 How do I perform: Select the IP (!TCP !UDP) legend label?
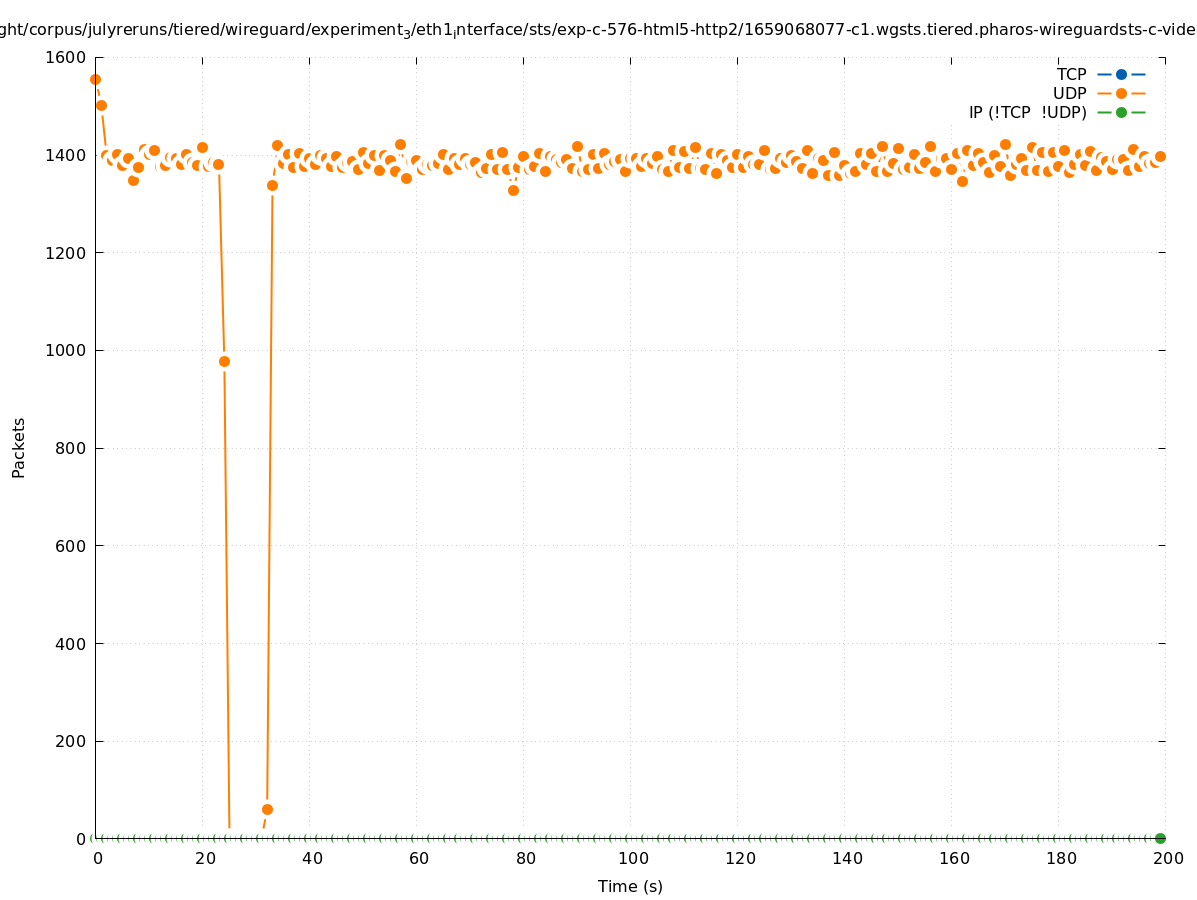point(1027,112)
